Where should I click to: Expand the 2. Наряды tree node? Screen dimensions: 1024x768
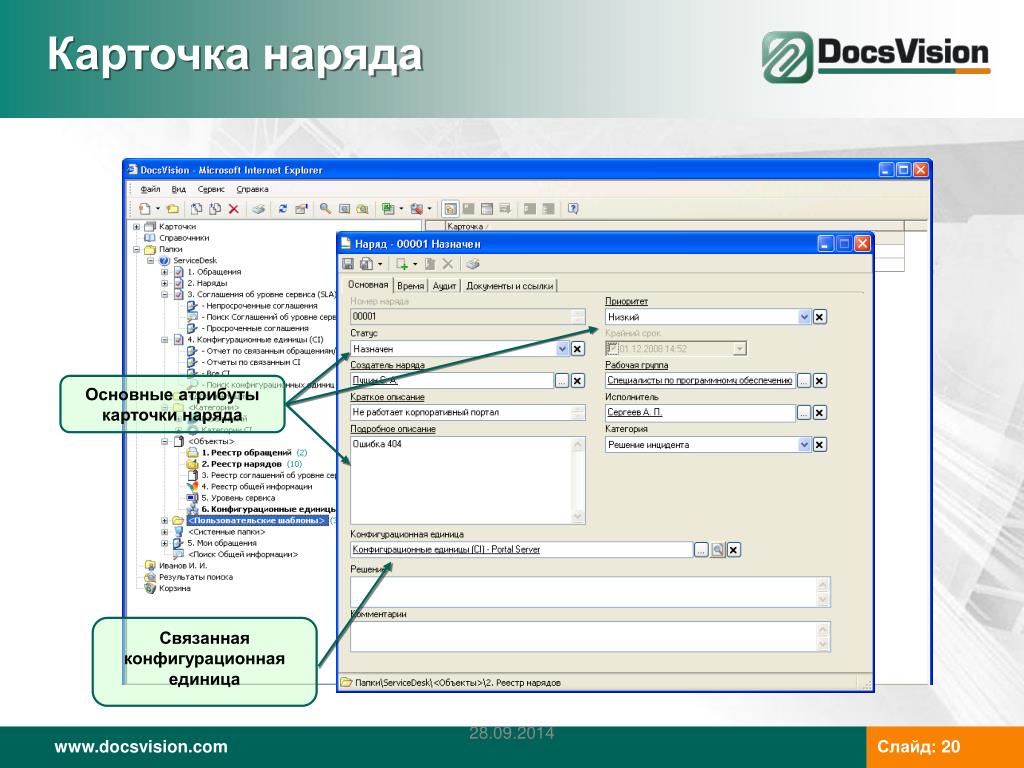[x=165, y=283]
